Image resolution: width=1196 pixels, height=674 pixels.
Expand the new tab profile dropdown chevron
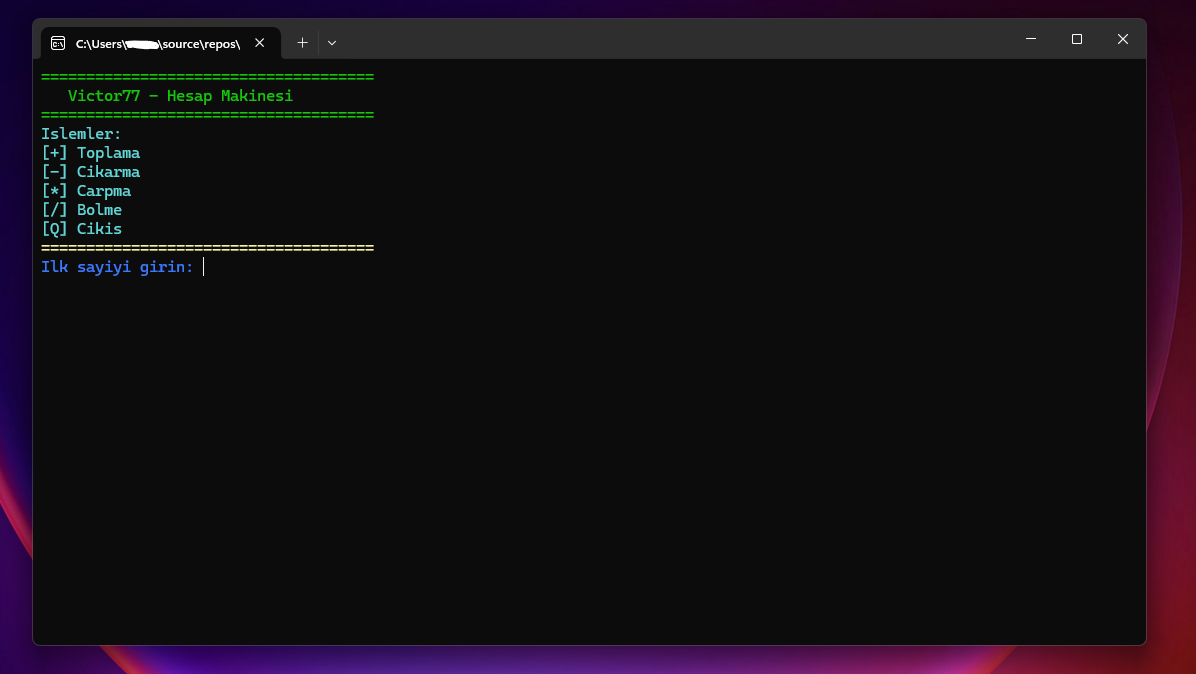pos(332,43)
